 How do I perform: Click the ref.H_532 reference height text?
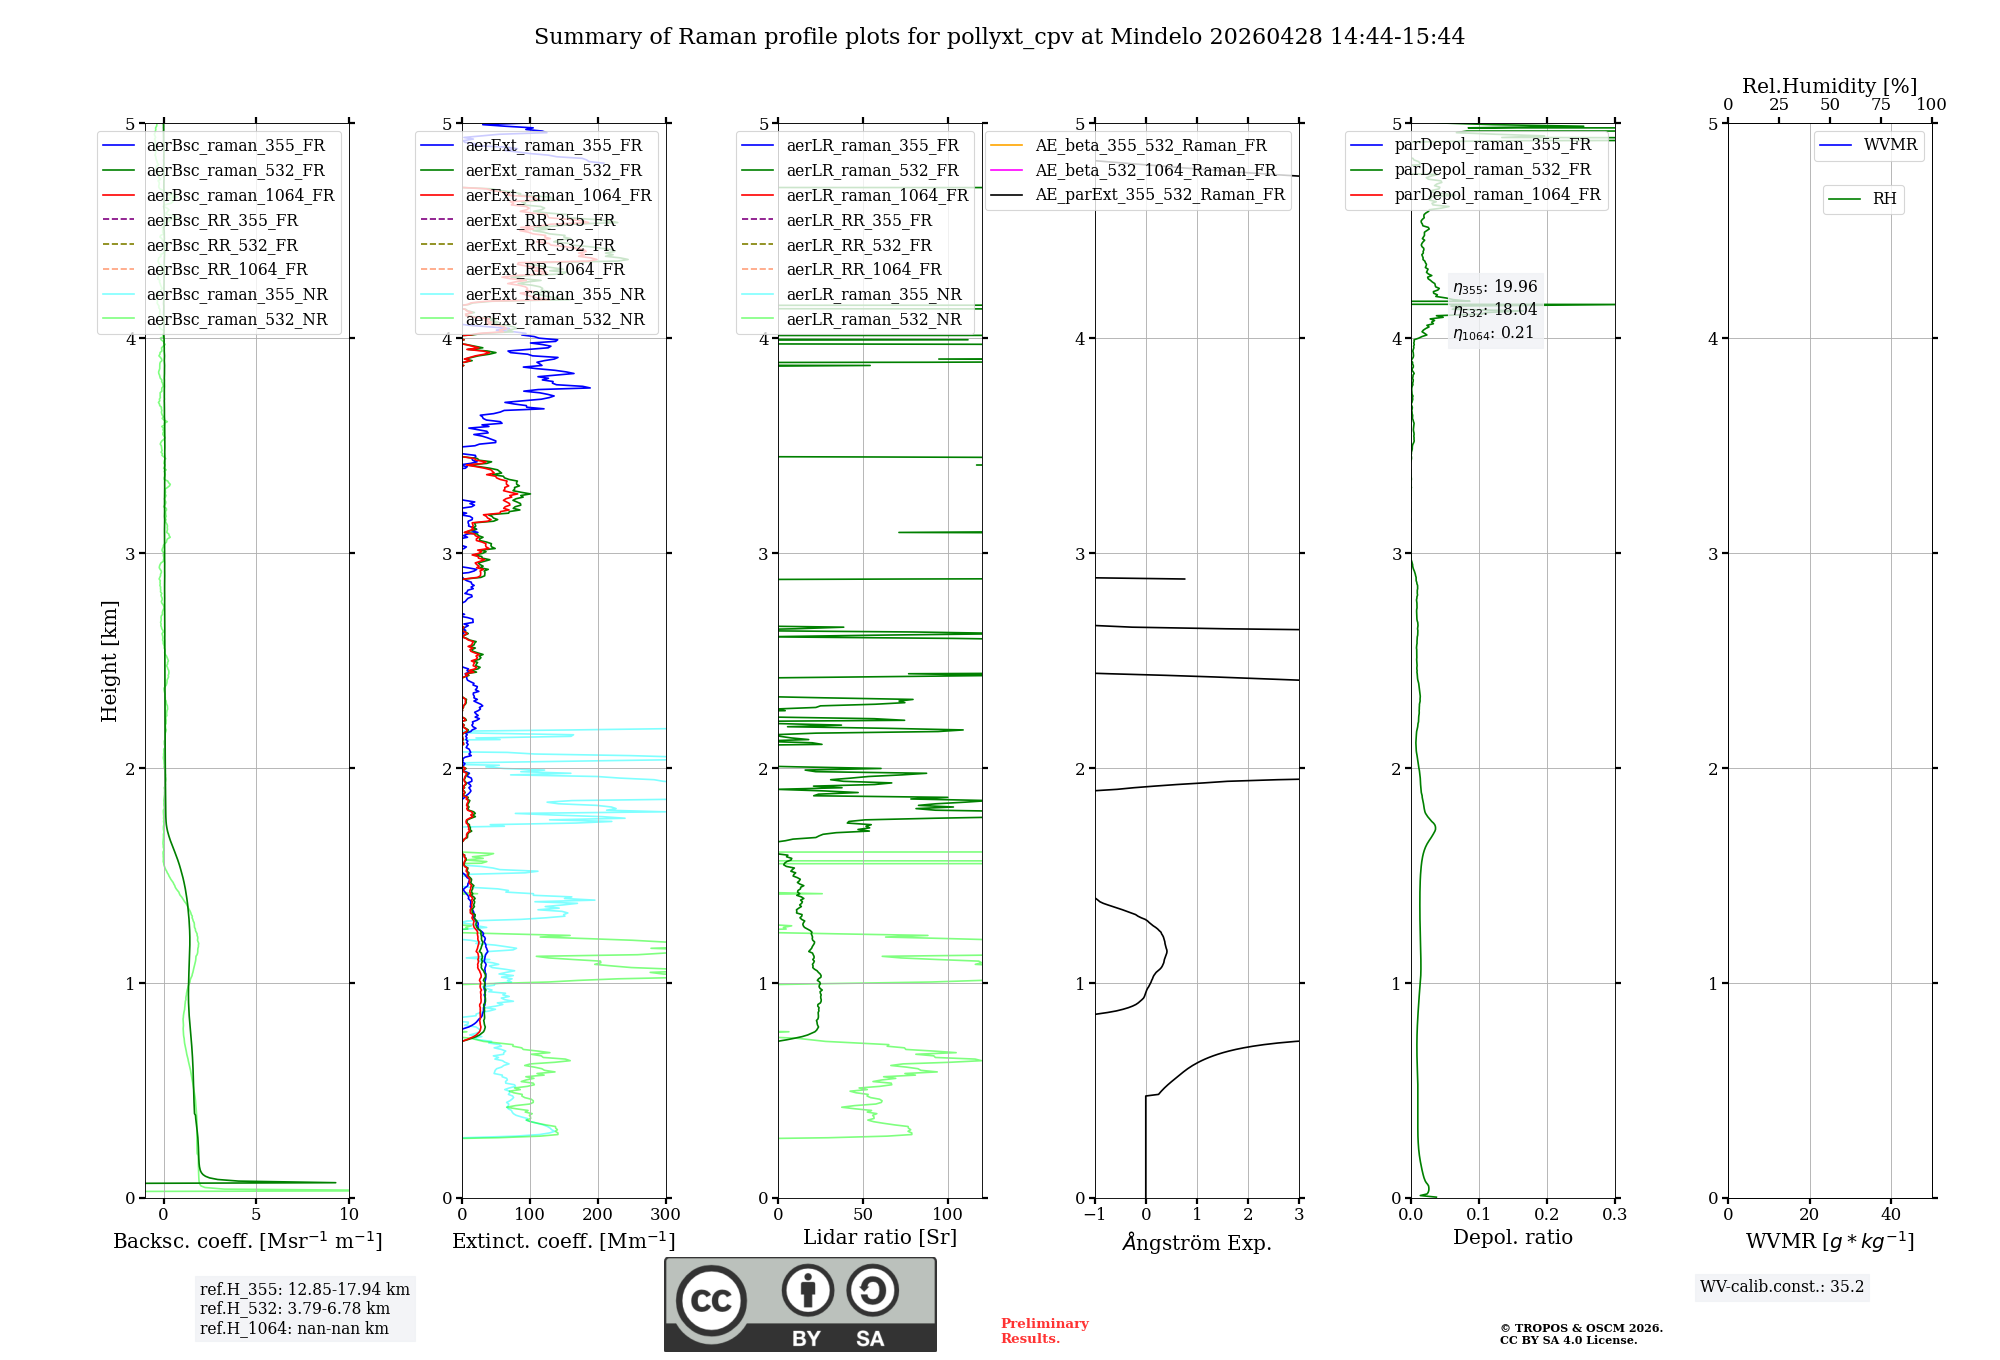point(294,1309)
